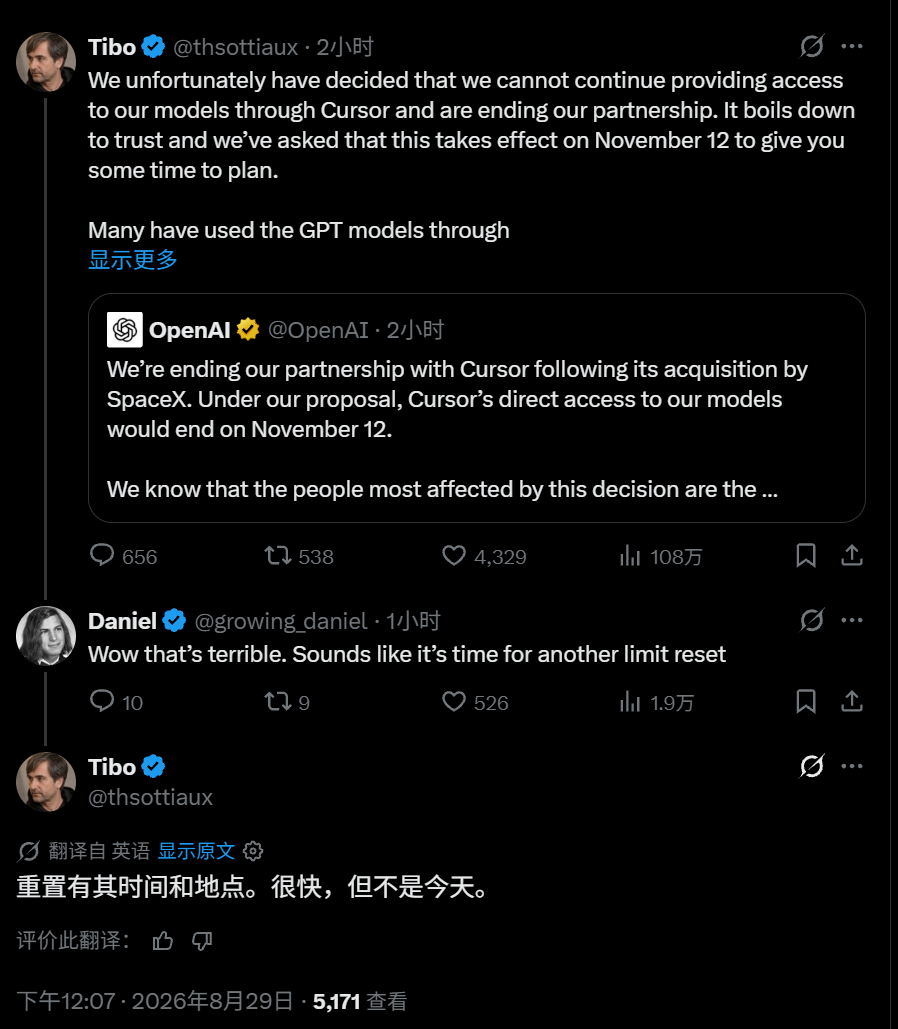The image size is (898, 1029).
Task: Open the more options menu on Daniel's reply
Action: pos(851,620)
